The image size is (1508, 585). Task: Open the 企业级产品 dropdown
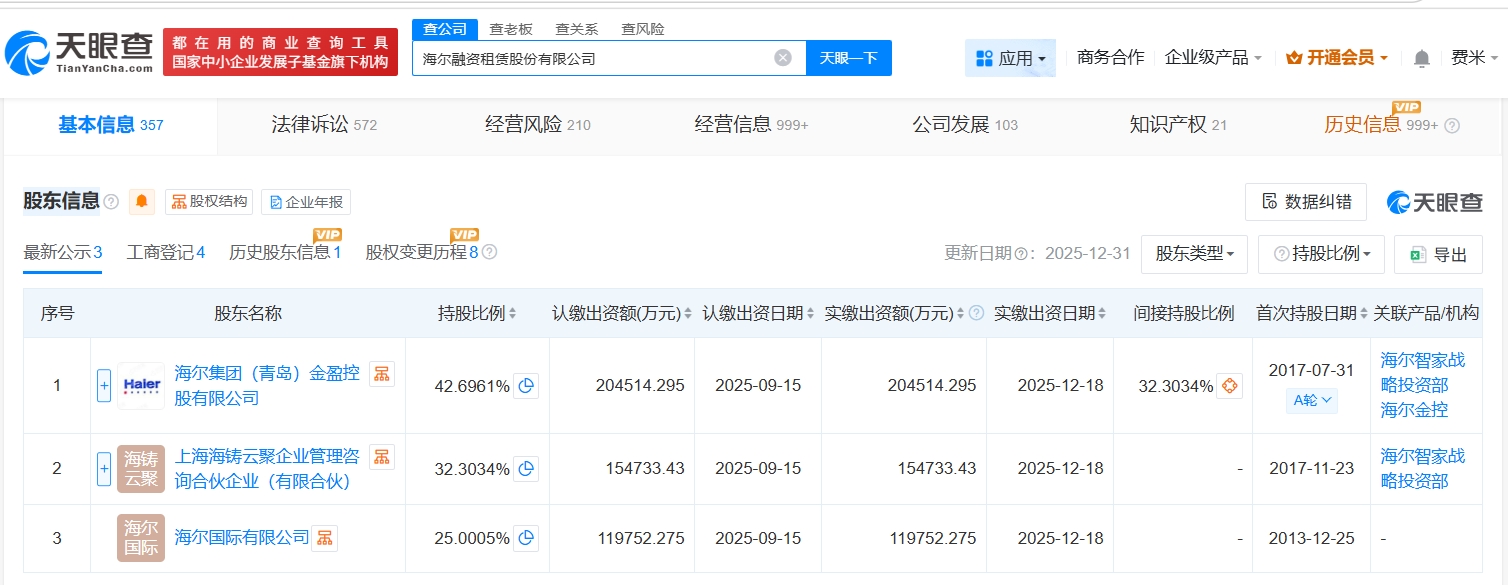[x=1213, y=58]
